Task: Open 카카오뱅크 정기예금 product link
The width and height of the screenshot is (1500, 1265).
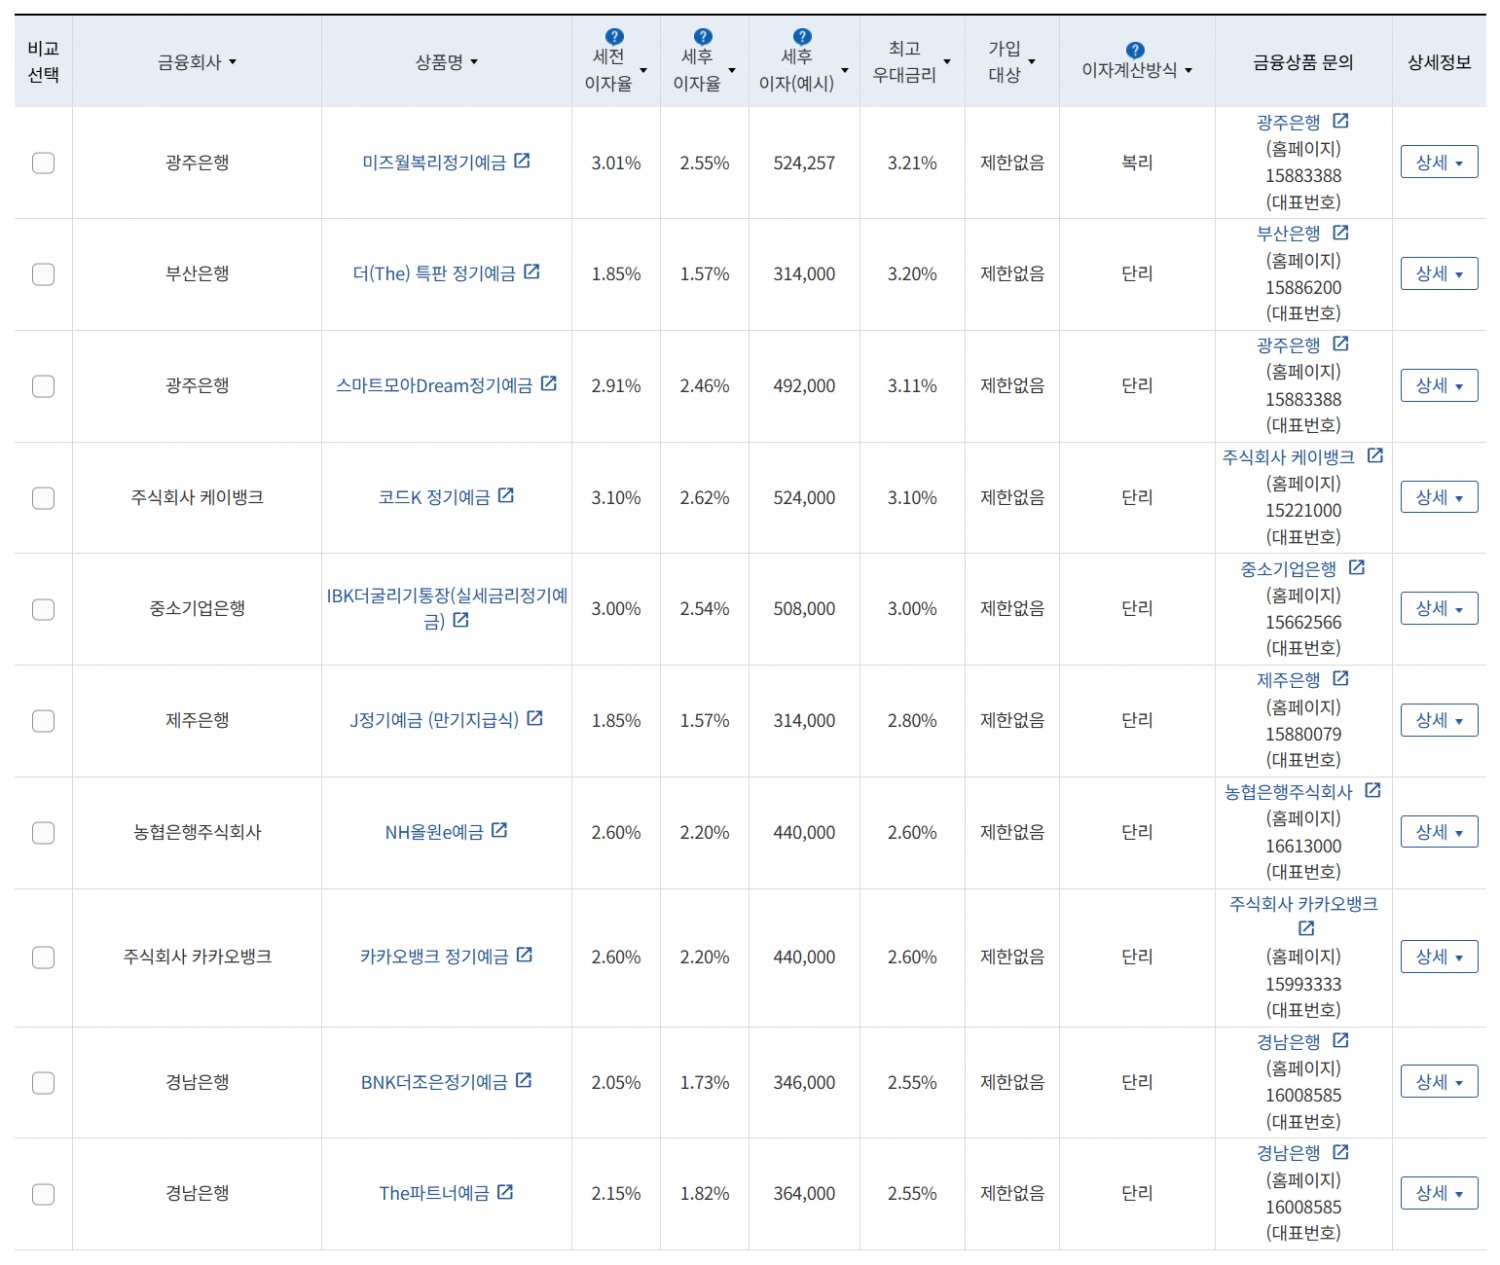Action: click(434, 958)
